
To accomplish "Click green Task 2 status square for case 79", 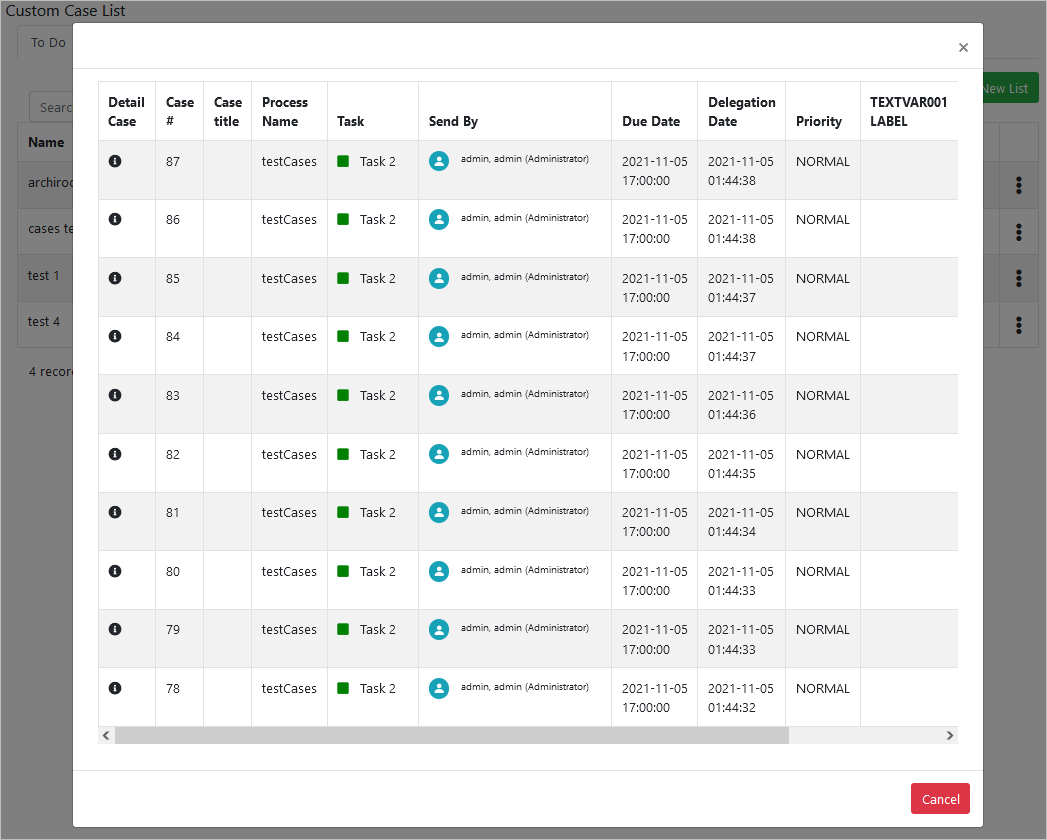I will [x=343, y=630].
